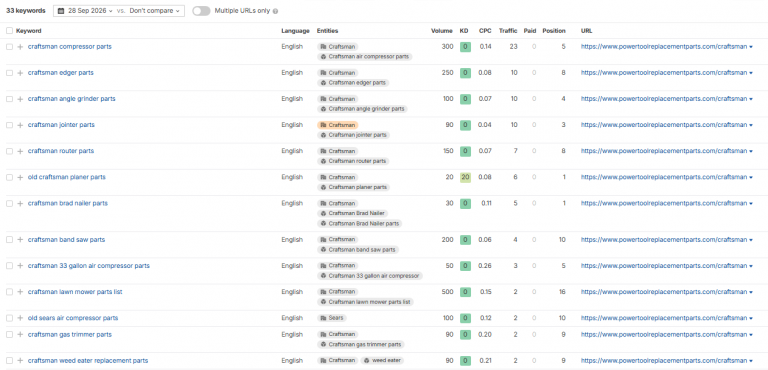Image resolution: width=768 pixels, height=370 pixels.
Task: Open the old craftsman planer parts keyword link
Action: pos(67,177)
